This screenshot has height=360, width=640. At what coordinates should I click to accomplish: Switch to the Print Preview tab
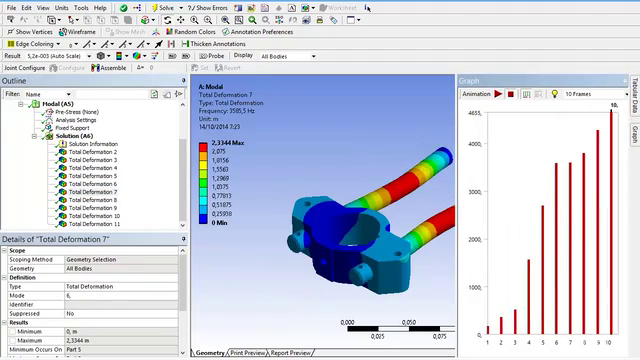pyautogui.click(x=247, y=353)
